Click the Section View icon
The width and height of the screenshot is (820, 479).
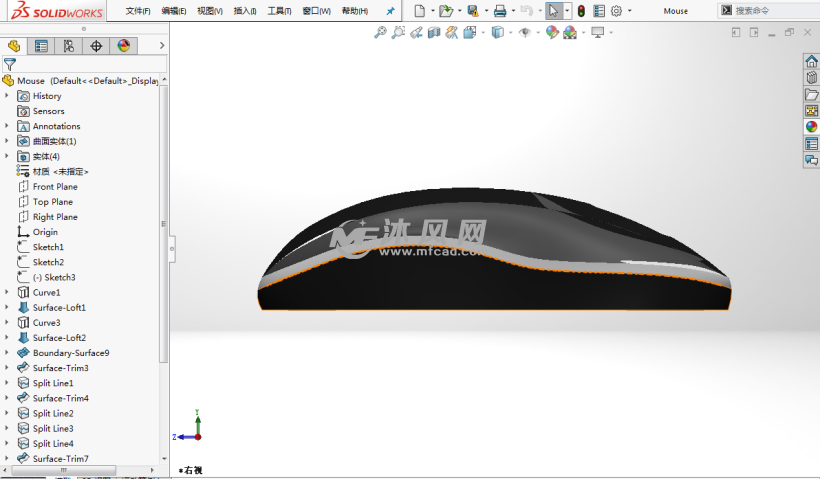[434, 32]
